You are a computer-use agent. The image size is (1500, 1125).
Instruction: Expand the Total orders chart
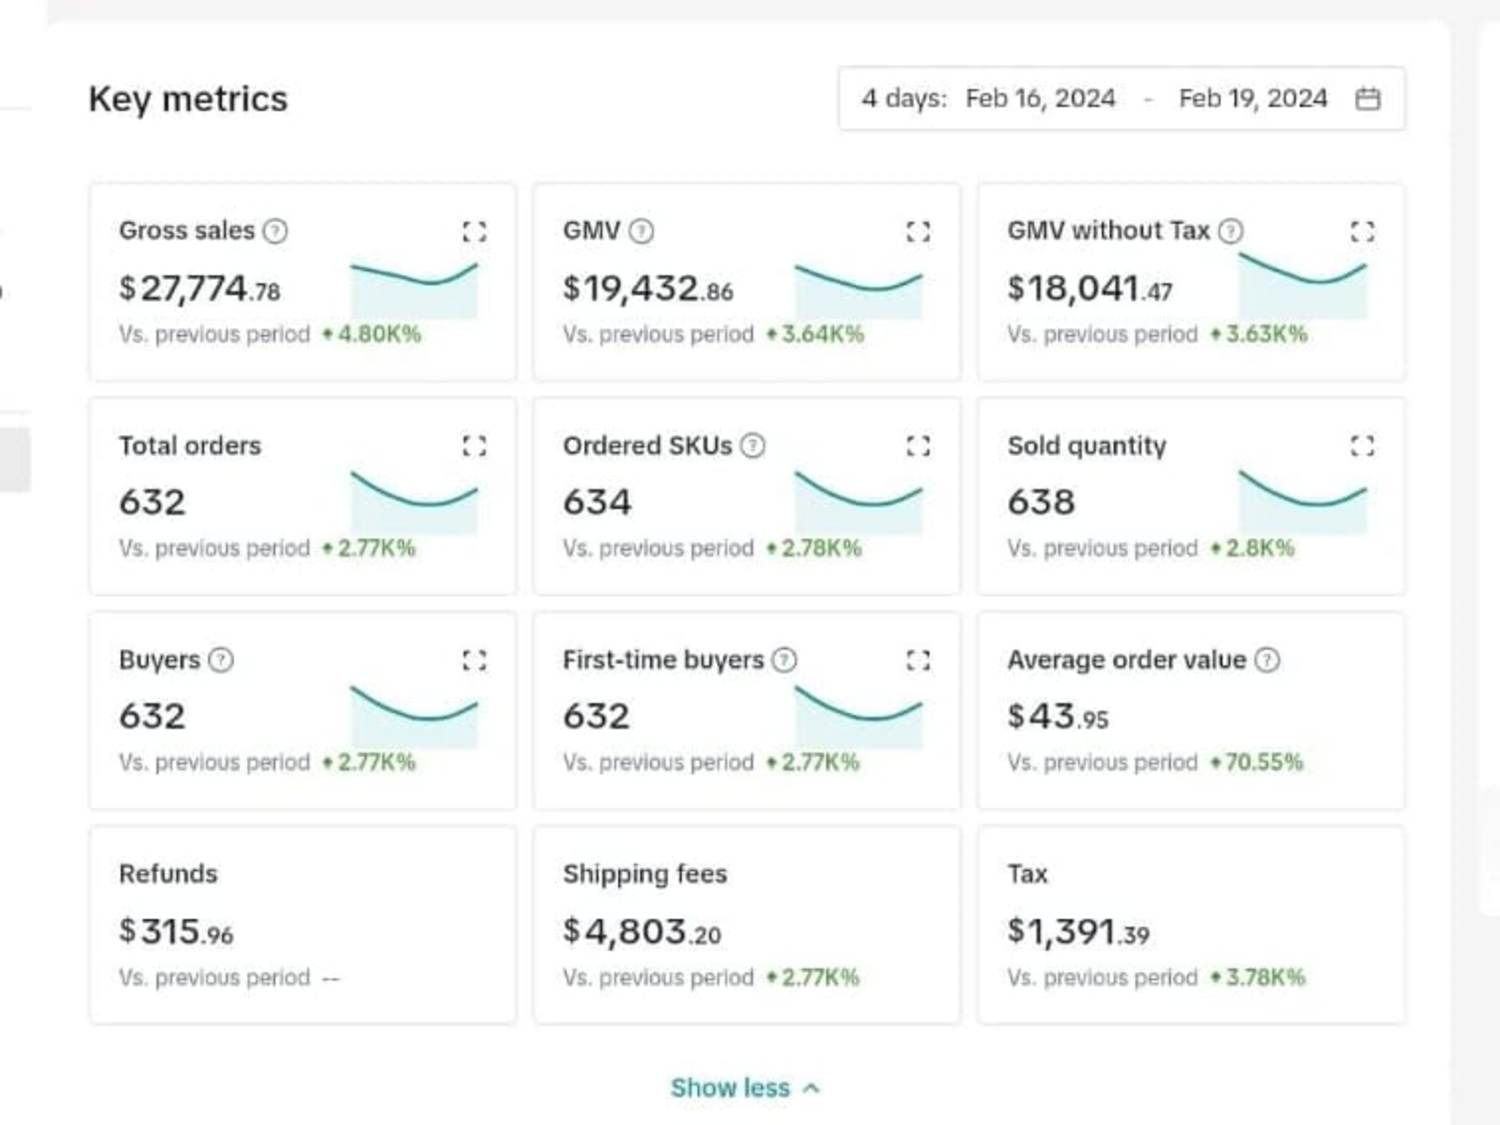474,446
